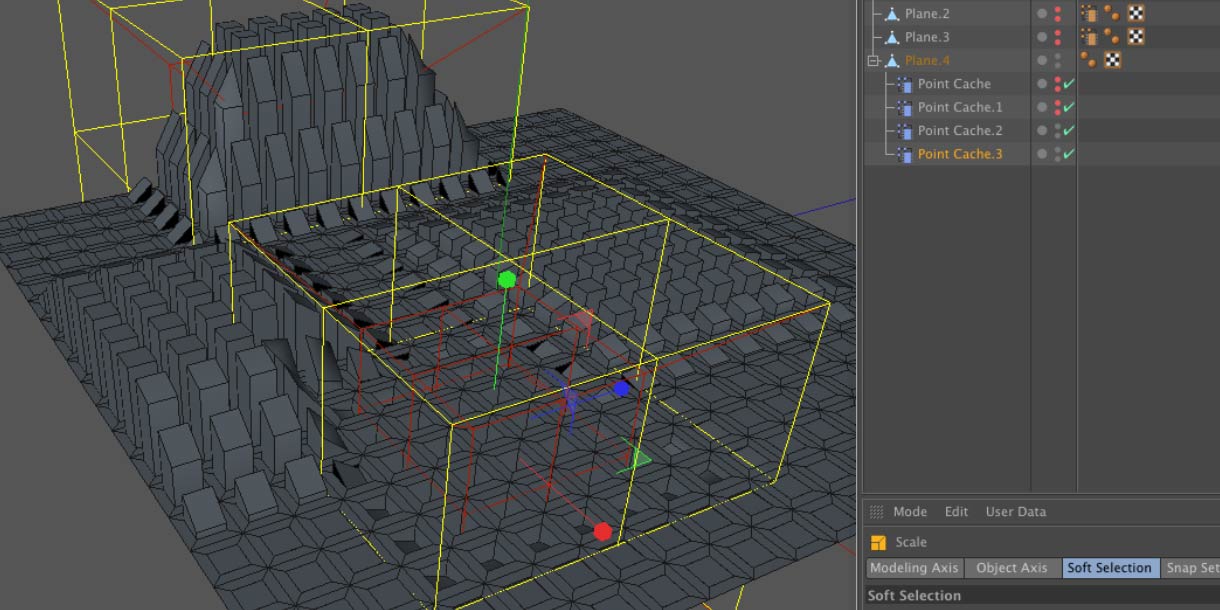Viewport: 1220px width, 610px height.
Task: Click the red X-axis handle in viewport
Action: tap(602, 531)
